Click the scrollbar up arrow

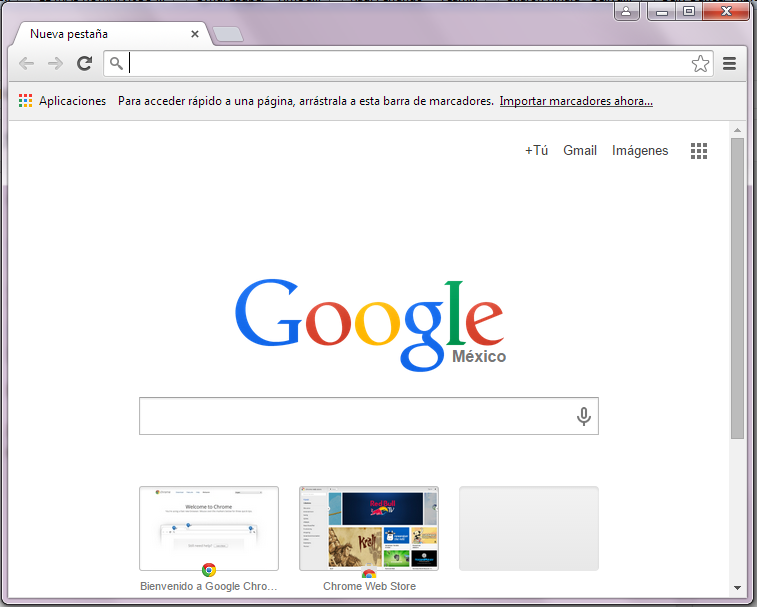737,130
